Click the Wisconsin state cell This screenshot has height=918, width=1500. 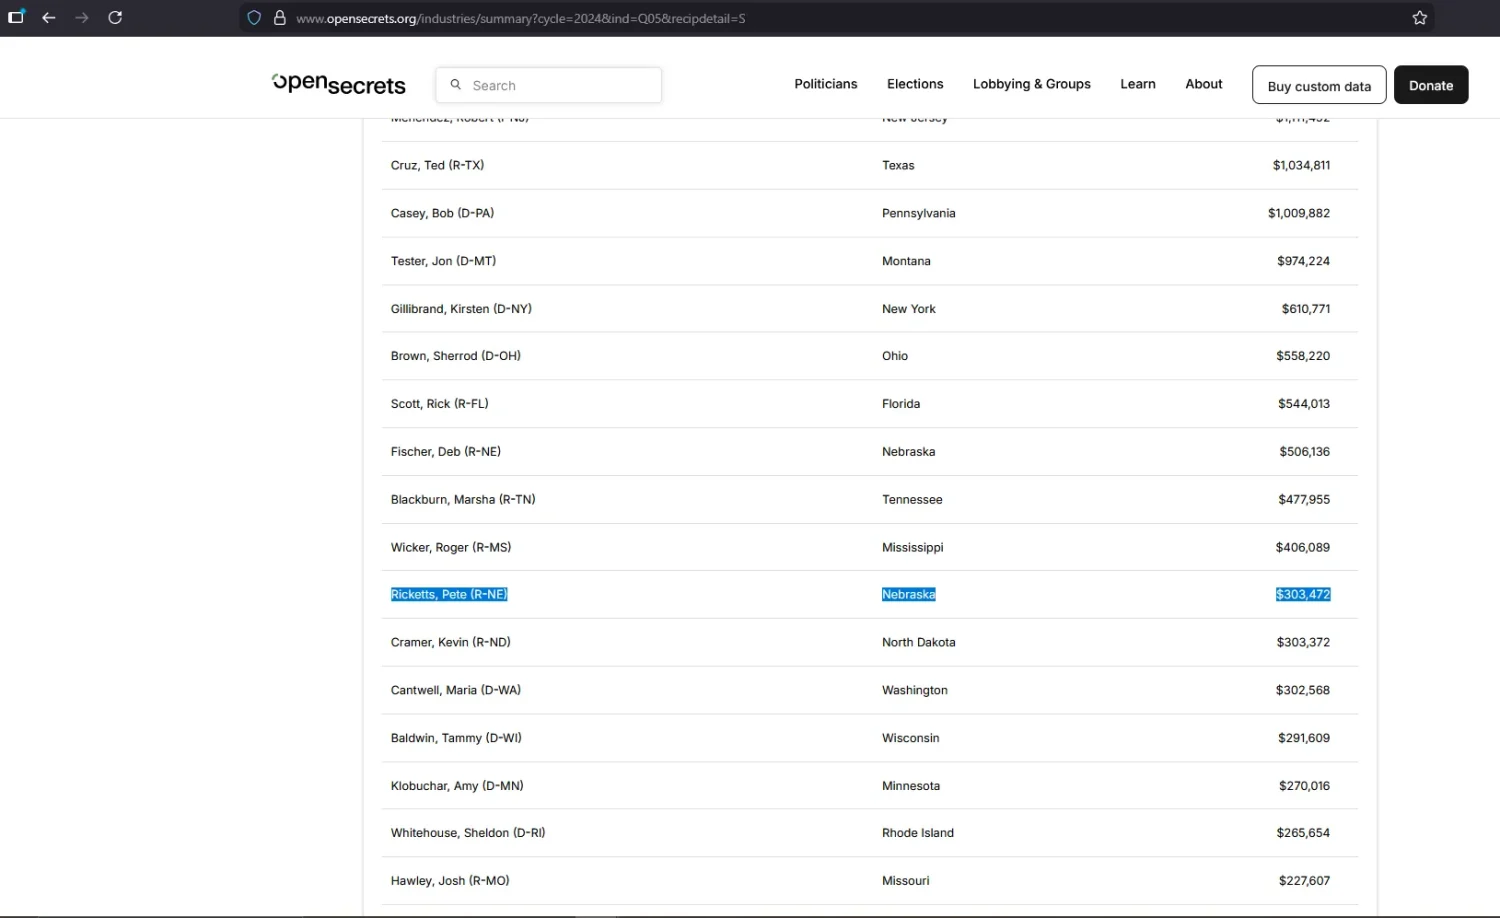[x=911, y=740]
